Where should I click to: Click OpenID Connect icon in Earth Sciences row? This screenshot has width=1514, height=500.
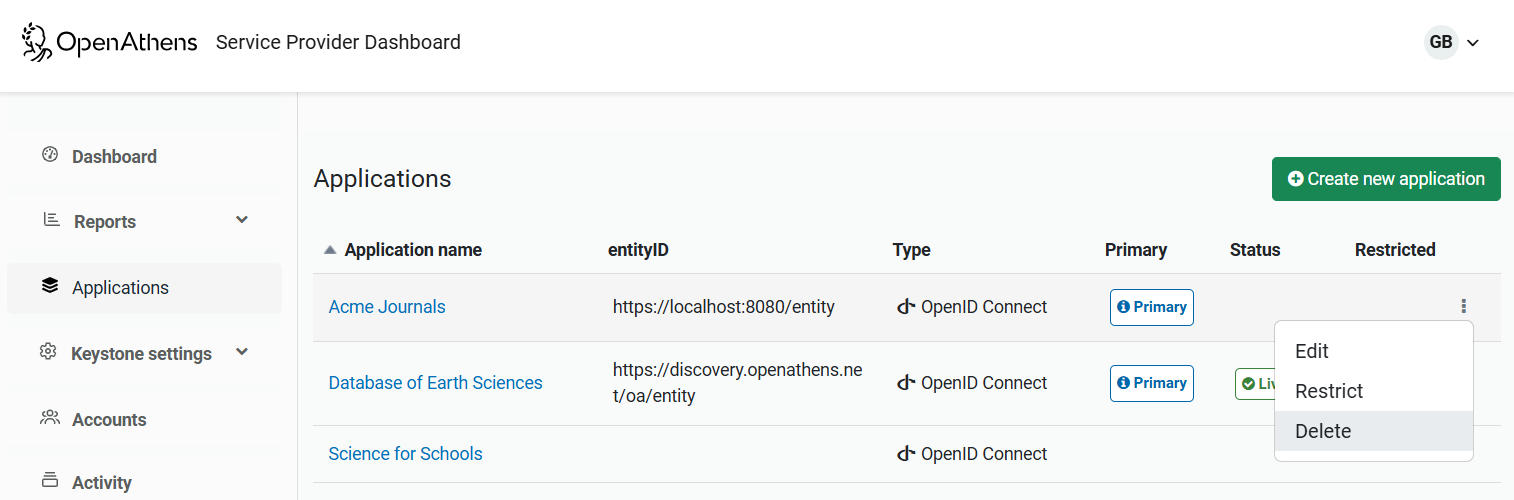pyautogui.click(x=906, y=383)
